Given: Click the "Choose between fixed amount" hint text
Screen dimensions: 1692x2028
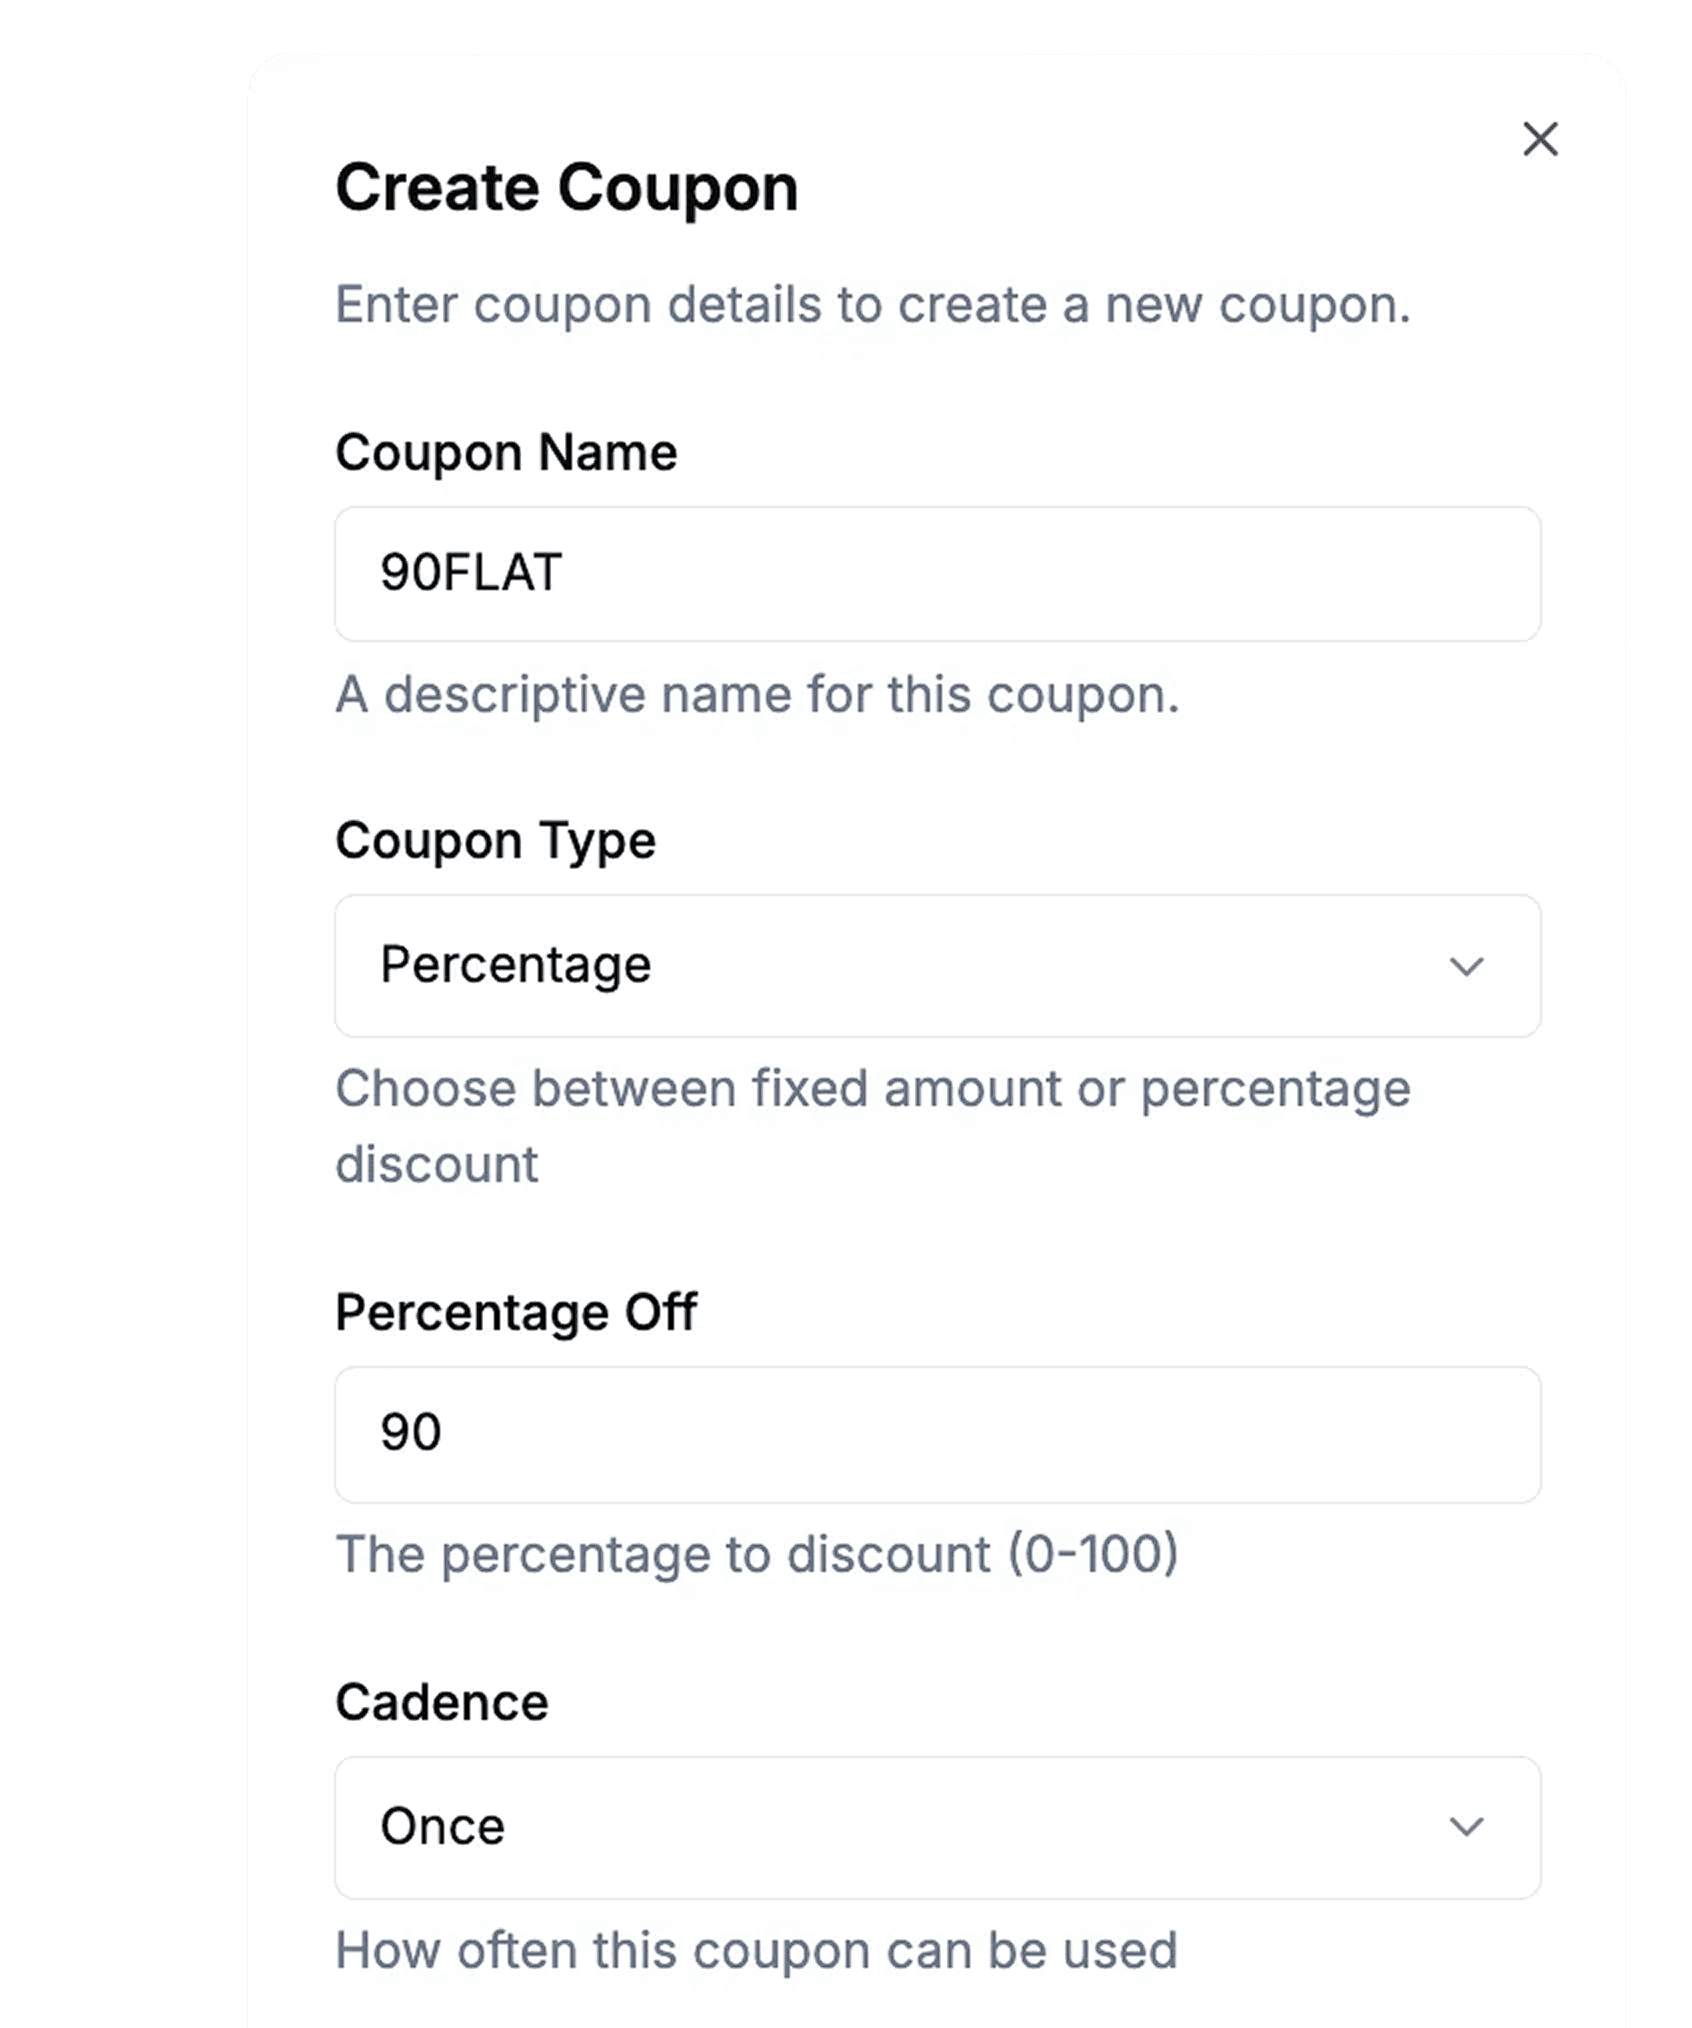Looking at the screenshot, I should (872, 1089).
